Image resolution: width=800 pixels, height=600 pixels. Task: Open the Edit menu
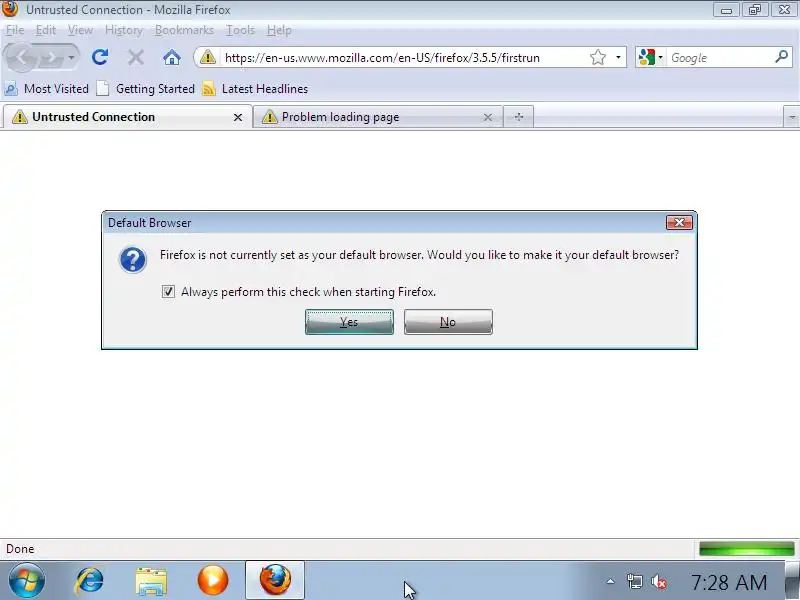tap(45, 30)
